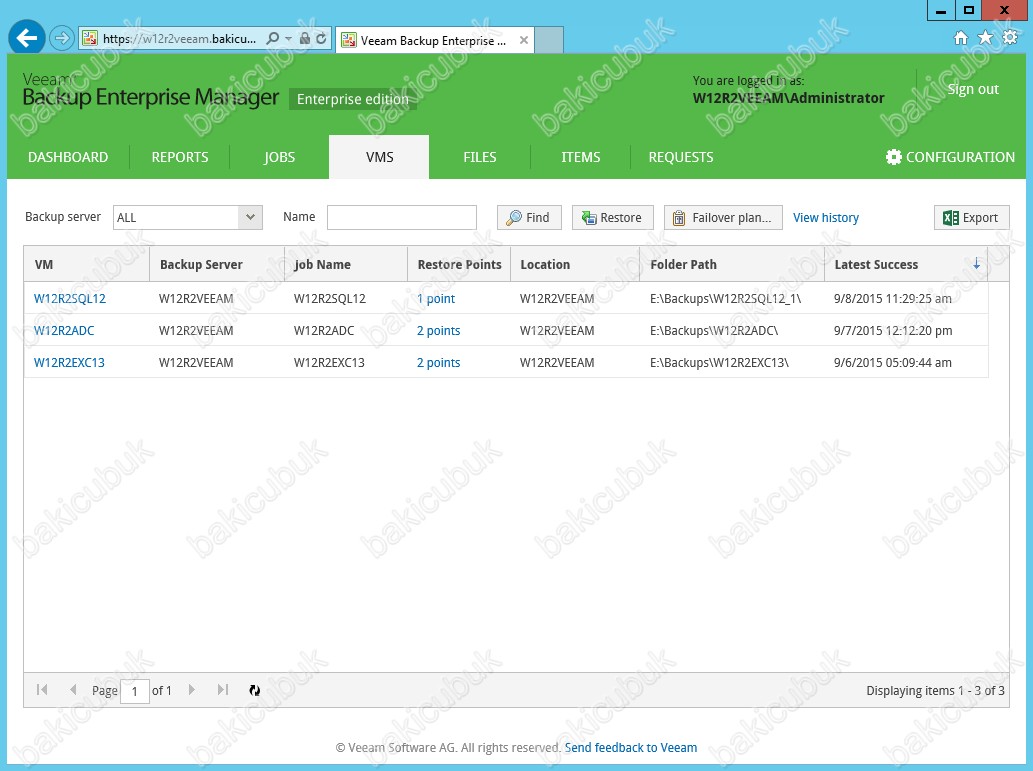Sort by Folder Path column header
The width and height of the screenshot is (1033, 771).
(x=732, y=264)
